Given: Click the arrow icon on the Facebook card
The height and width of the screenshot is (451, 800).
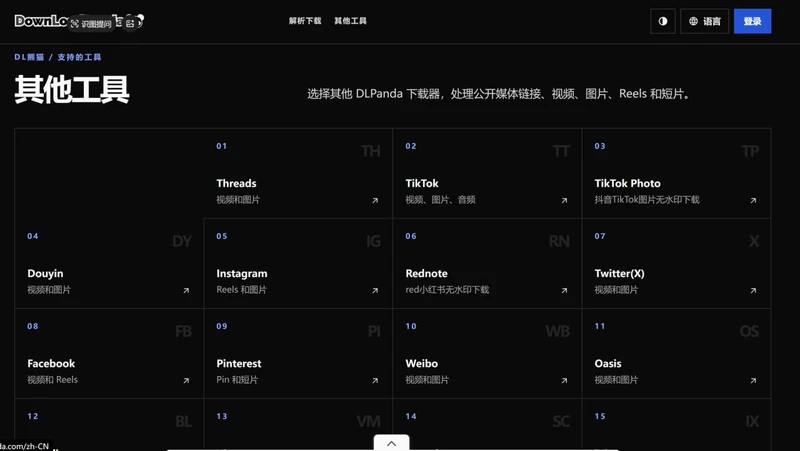Looking at the screenshot, I should pos(186,381).
